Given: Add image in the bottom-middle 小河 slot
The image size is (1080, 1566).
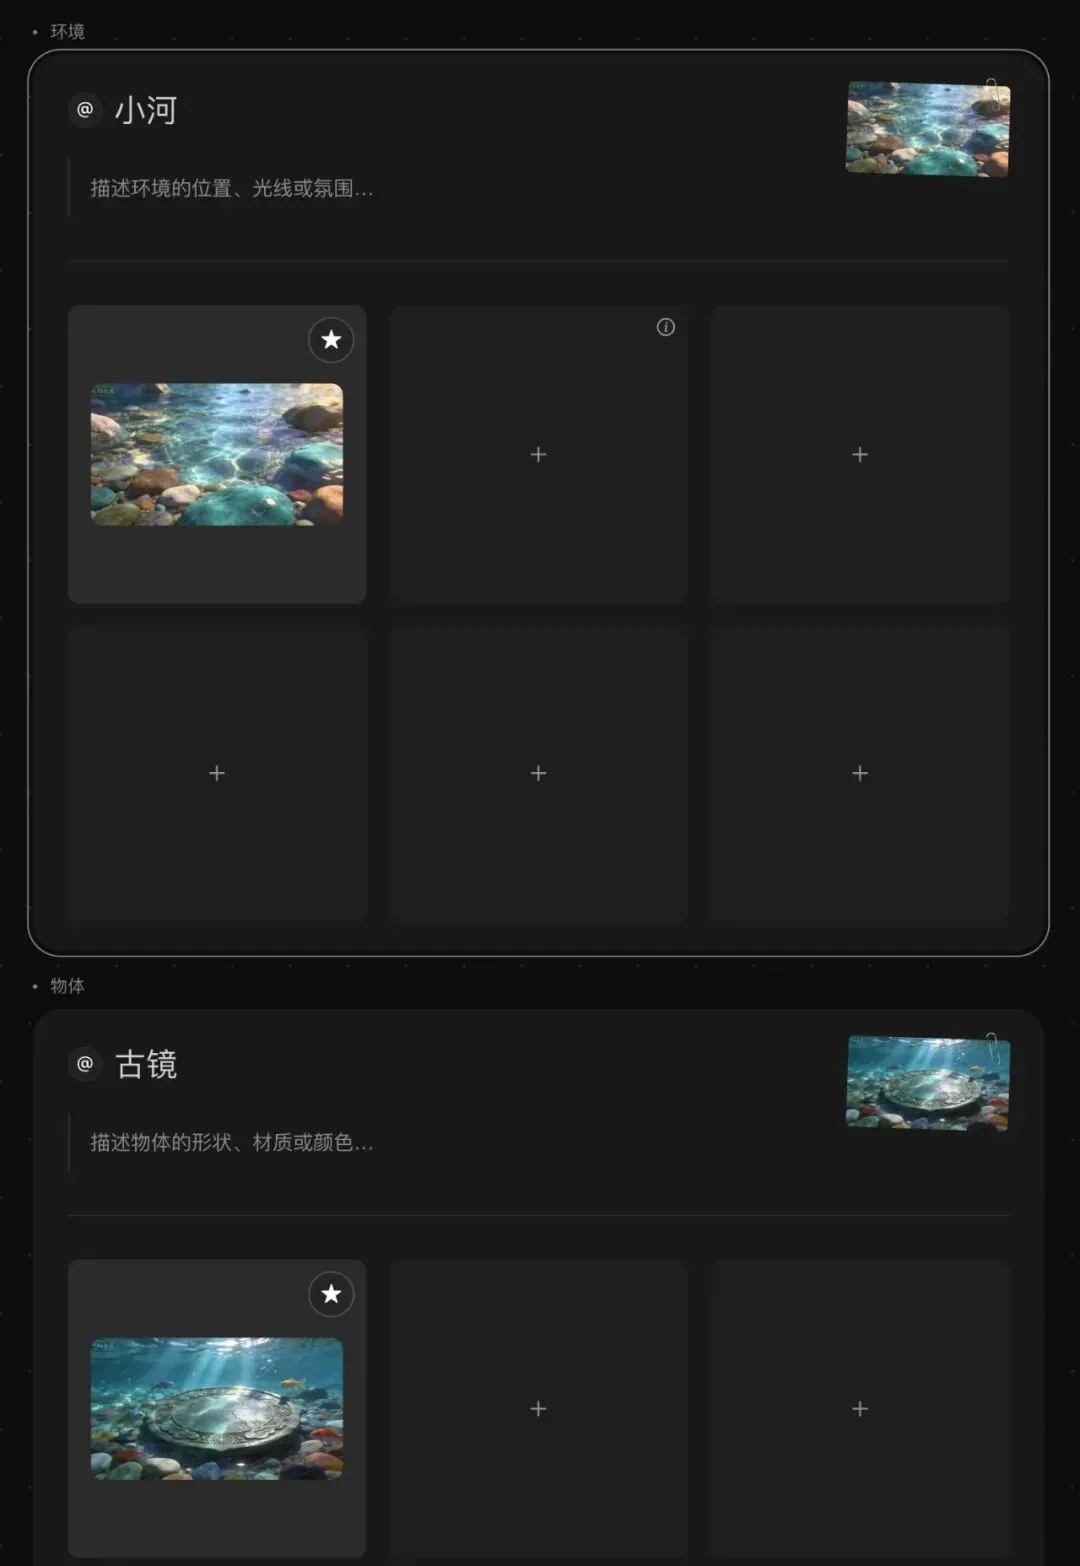Looking at the screenshot, I should pos(538,773).
